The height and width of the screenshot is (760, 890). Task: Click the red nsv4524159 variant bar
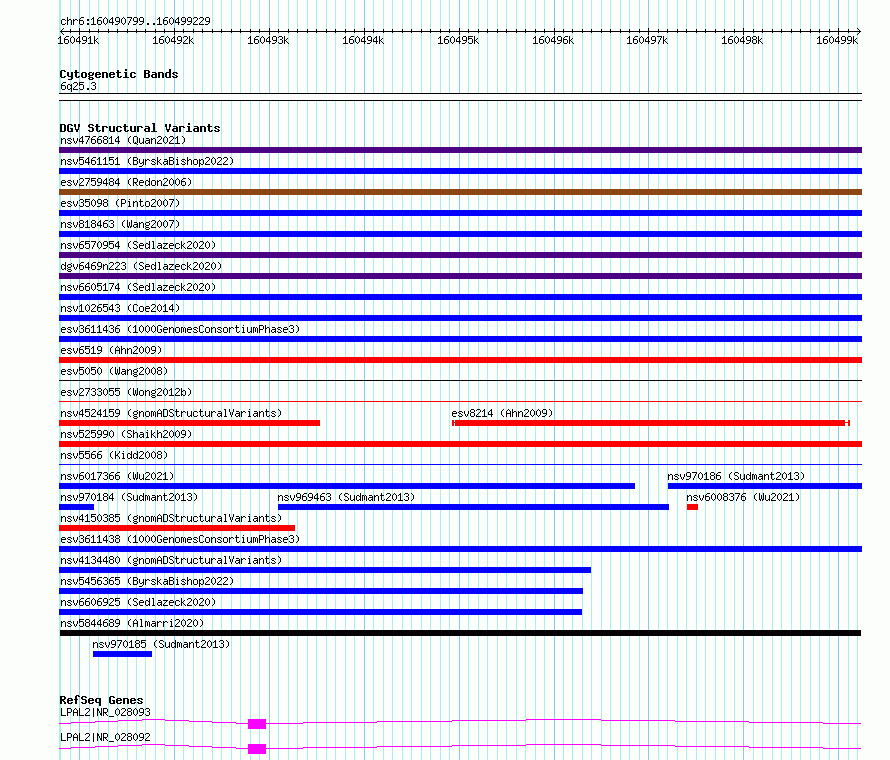pyautogui.click(x=190, y=423)
